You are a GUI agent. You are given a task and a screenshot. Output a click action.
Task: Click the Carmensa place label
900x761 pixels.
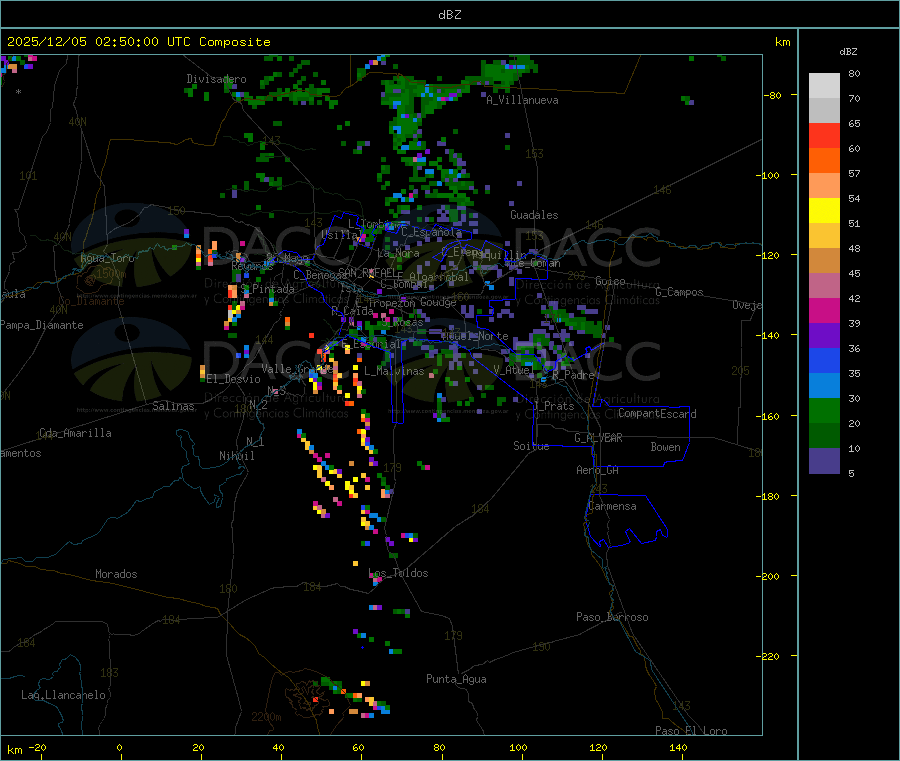(612, 506)
